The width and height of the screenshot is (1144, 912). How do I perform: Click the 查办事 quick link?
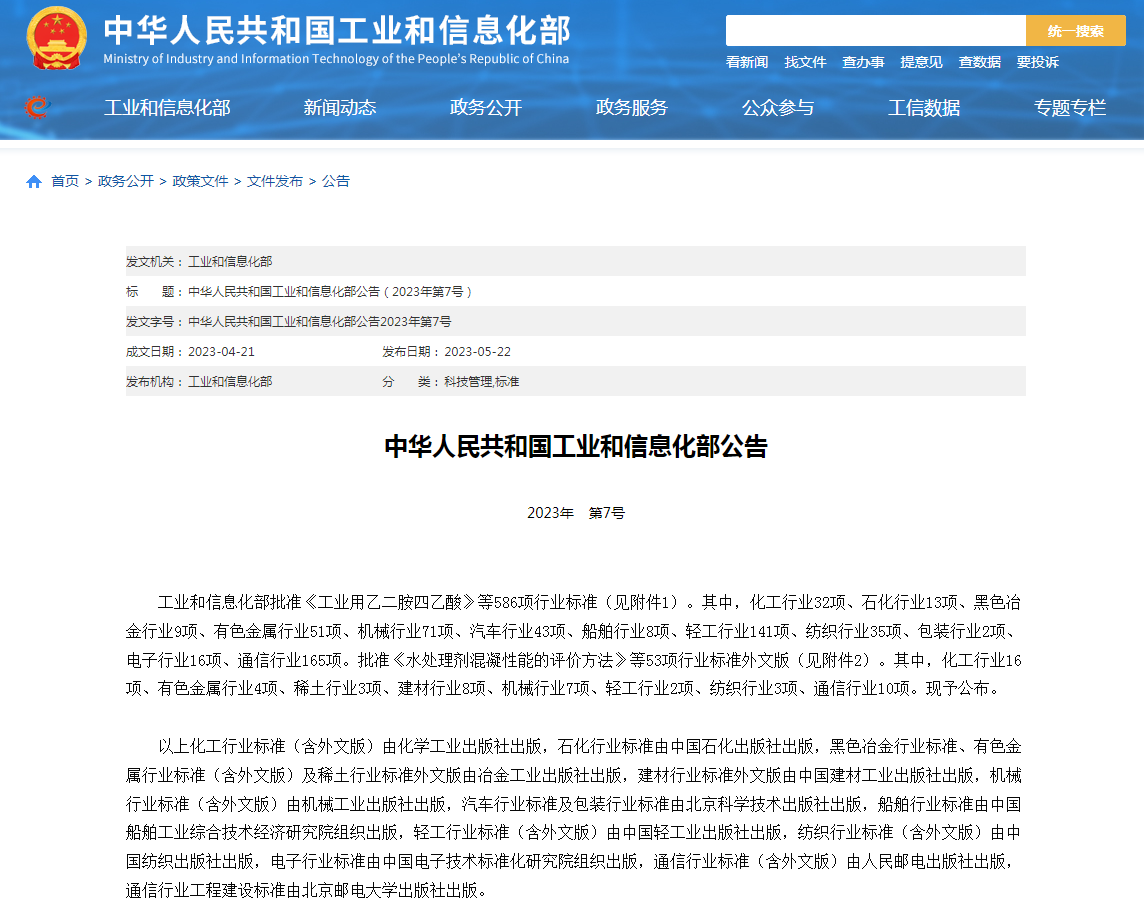tap(863, 62)
